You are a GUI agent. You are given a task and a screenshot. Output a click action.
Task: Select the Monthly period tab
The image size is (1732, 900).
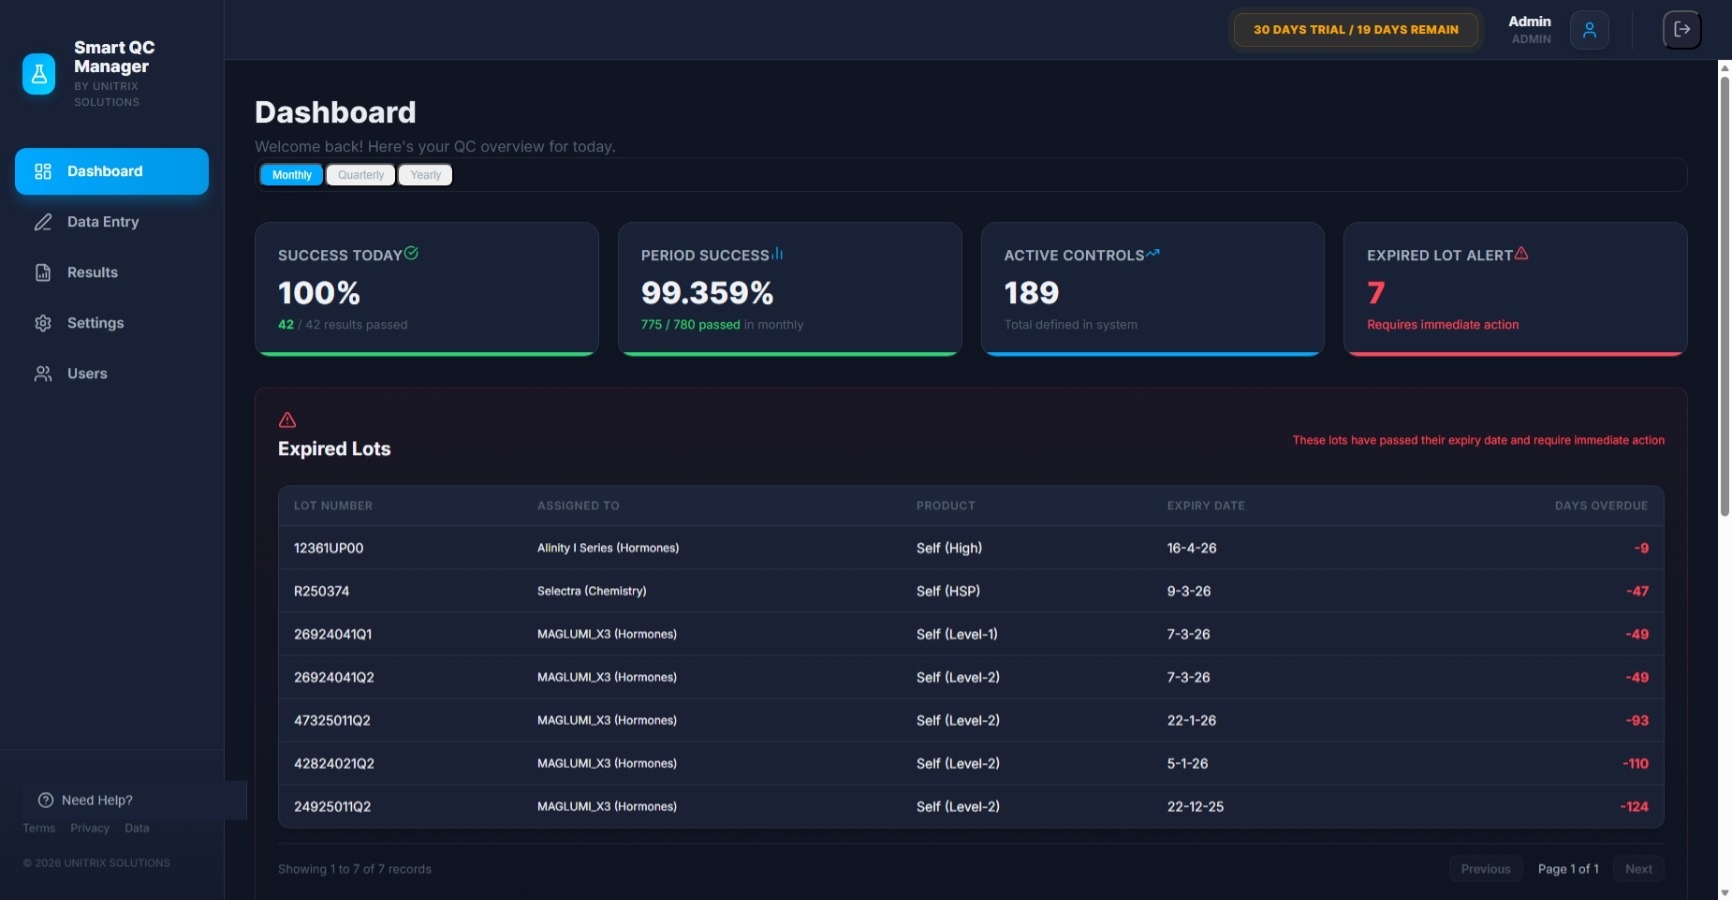292,175
